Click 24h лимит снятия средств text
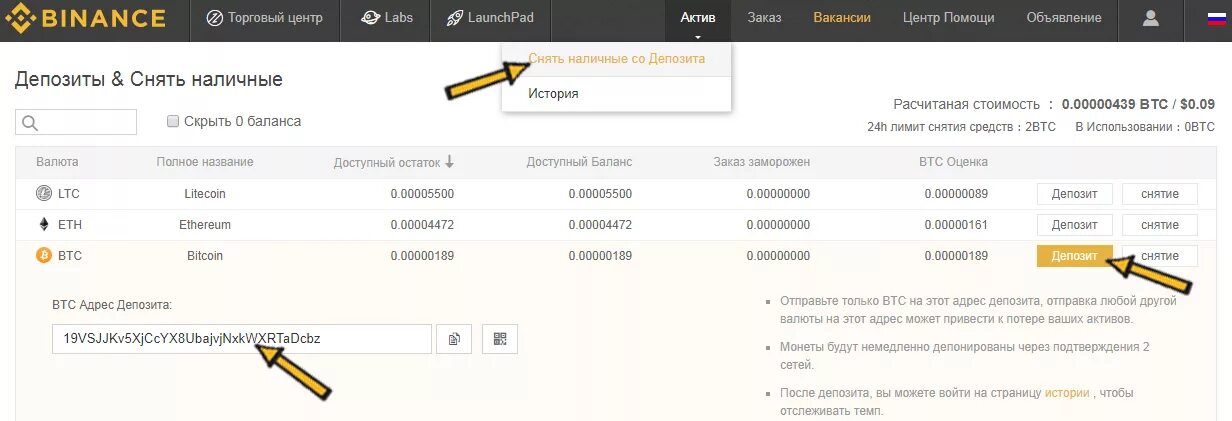This screenshot has height=421, width=1232. pos(961,127)
